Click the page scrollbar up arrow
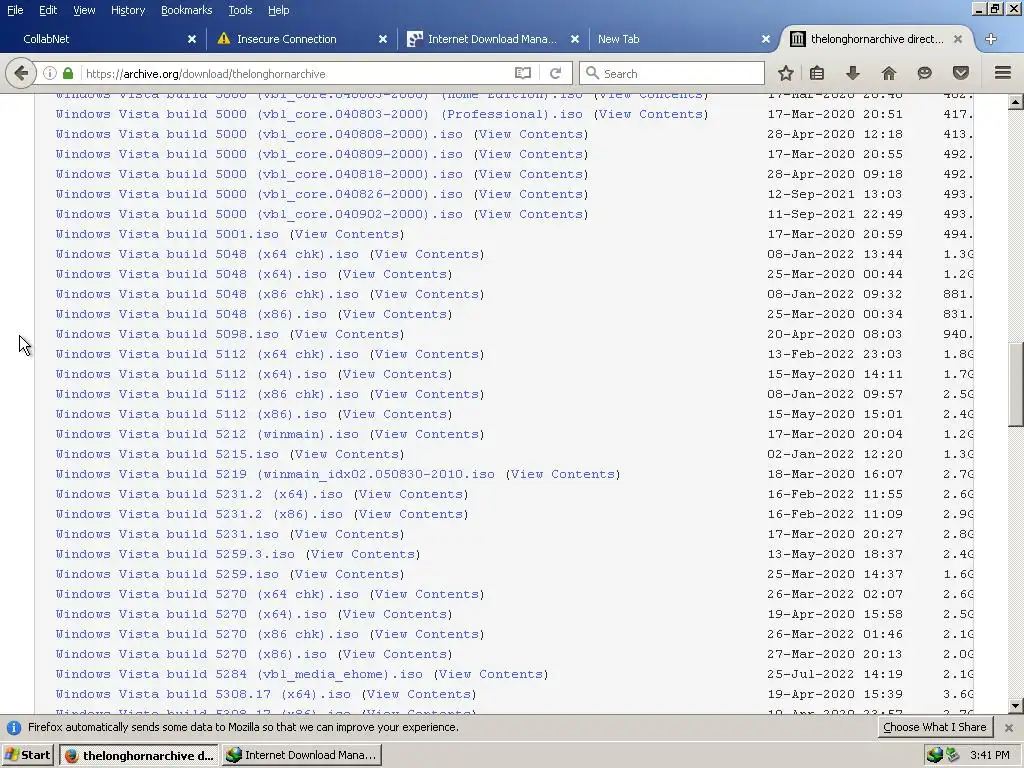This screenshot has width=1024, height=768. (x=1016, y=102)
